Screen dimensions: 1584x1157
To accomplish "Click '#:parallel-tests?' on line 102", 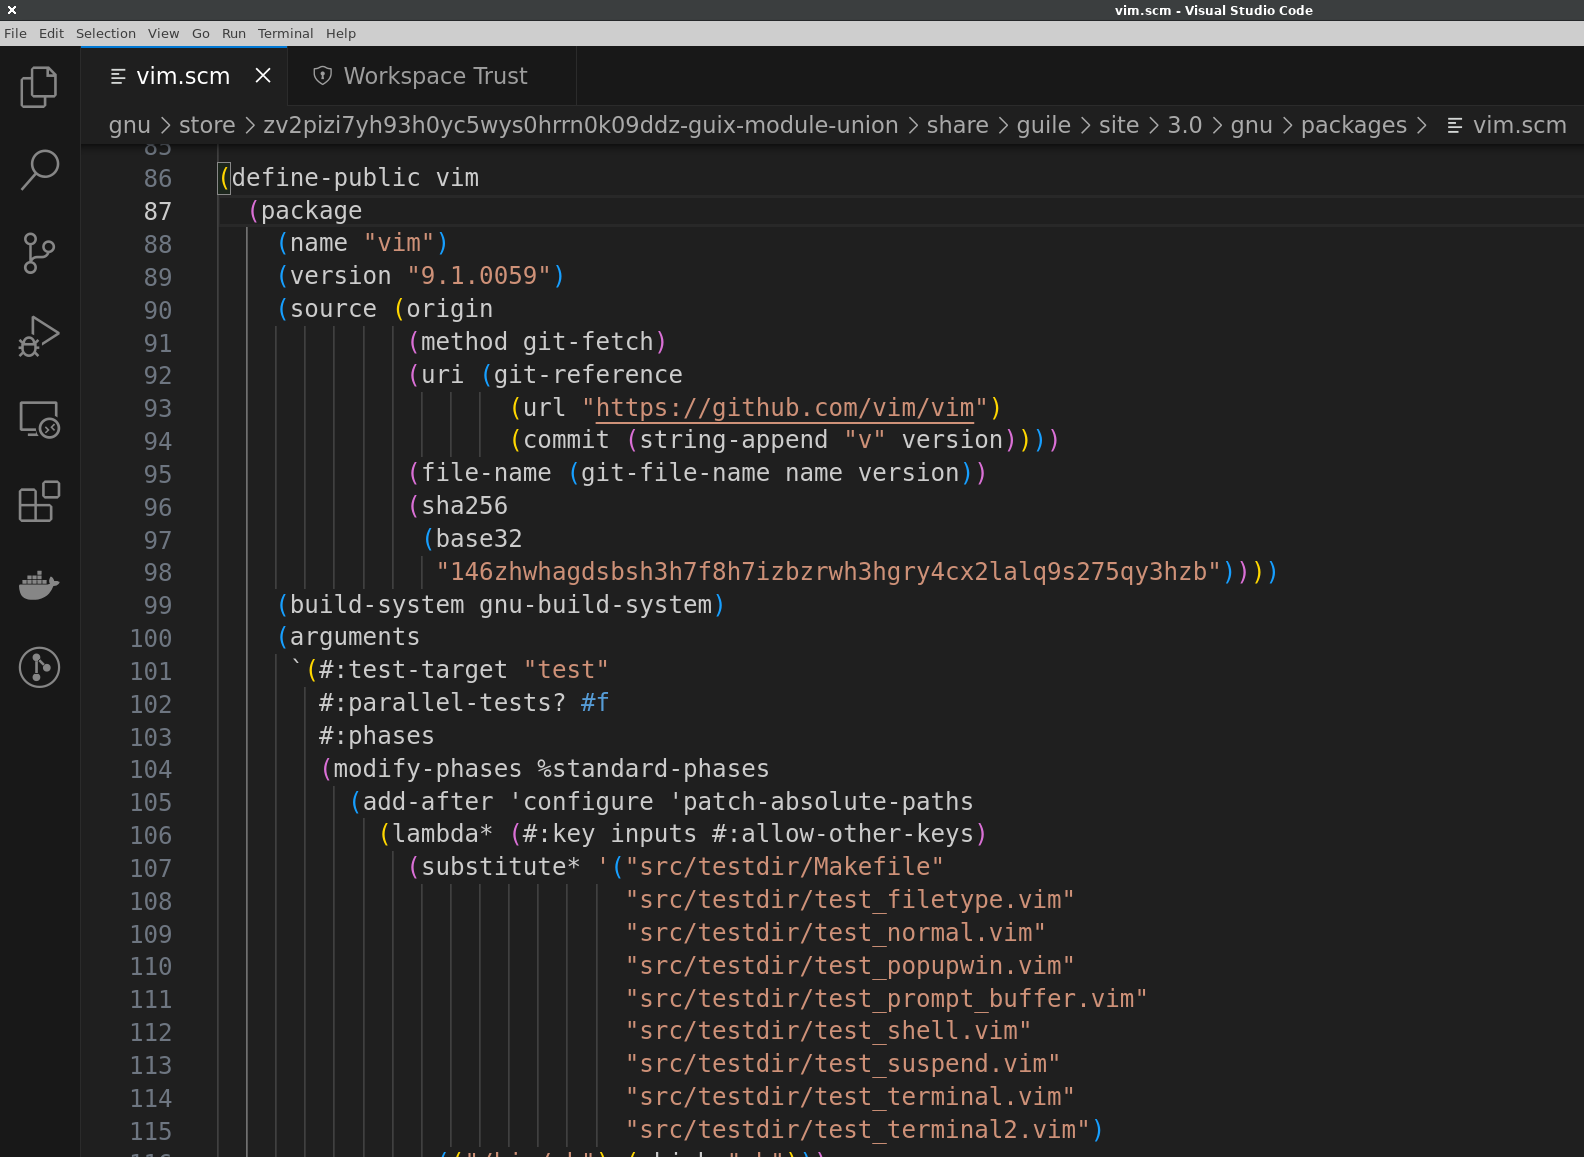I will coord(442,703).
